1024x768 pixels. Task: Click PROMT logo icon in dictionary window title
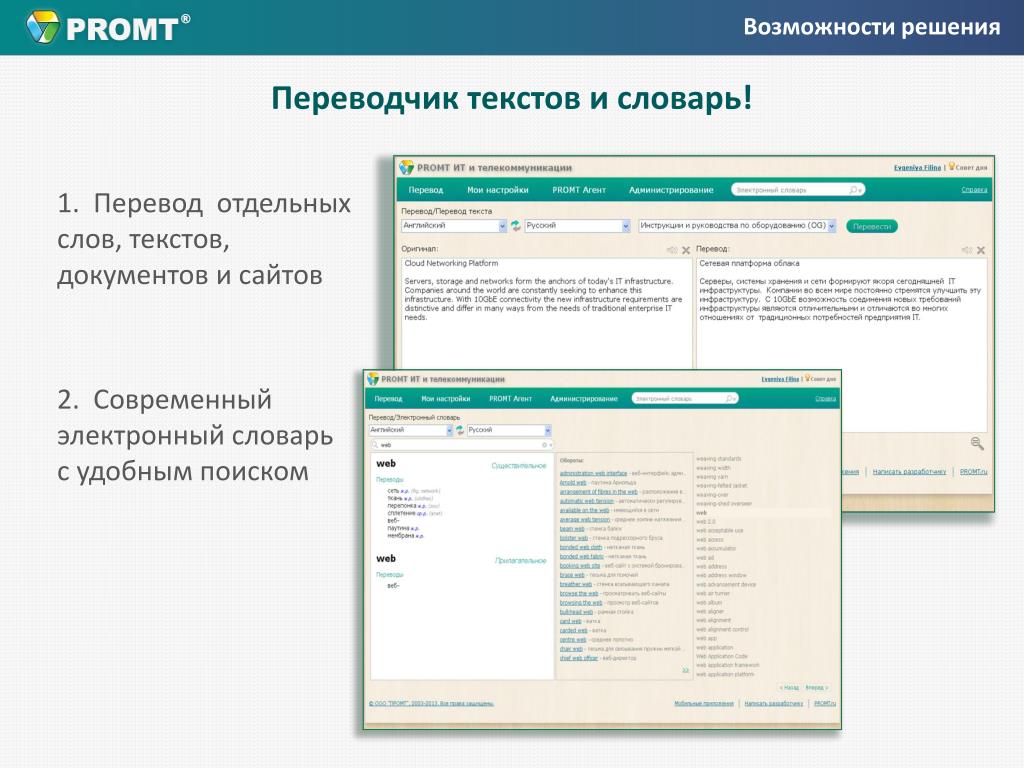(x=373, y=379)
